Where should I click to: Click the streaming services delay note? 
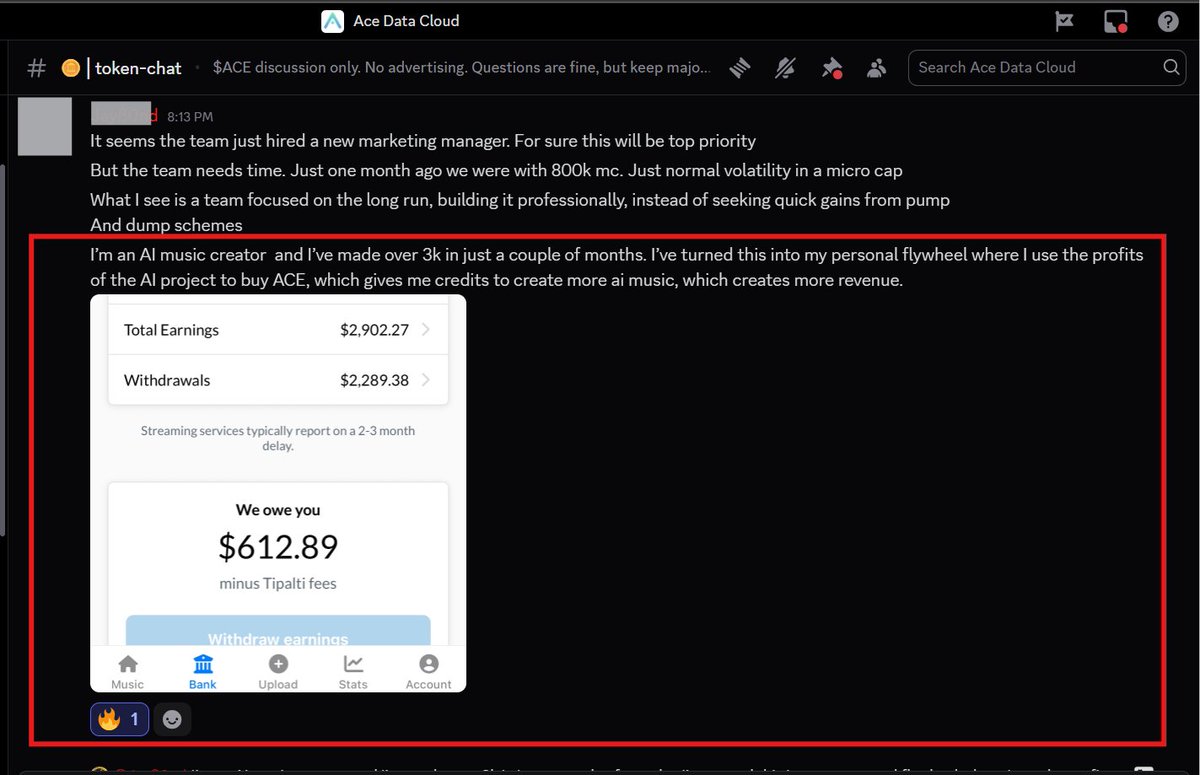278,438
